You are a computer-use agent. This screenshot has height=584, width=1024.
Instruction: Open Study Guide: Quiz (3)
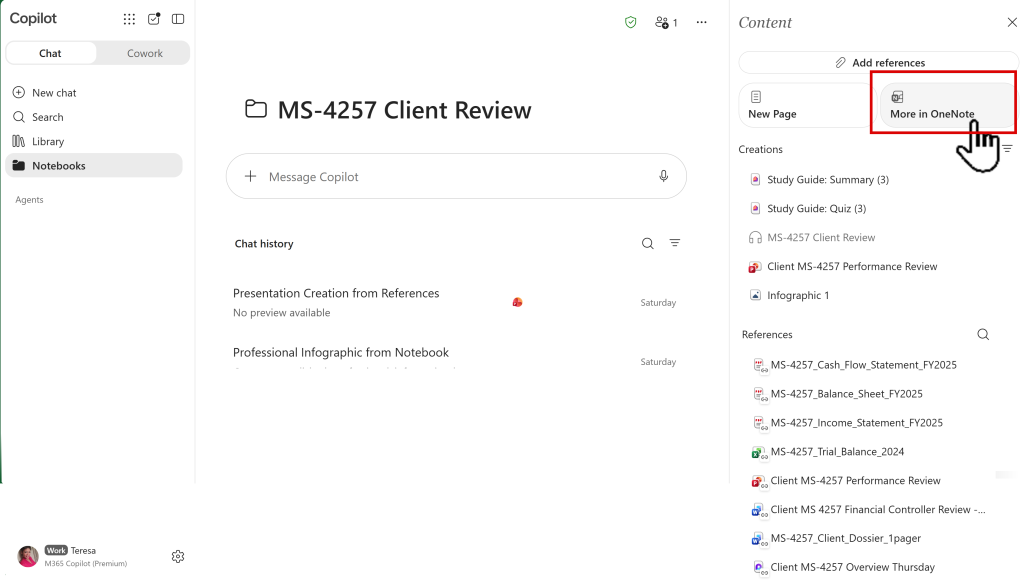(x=816, y=208)
